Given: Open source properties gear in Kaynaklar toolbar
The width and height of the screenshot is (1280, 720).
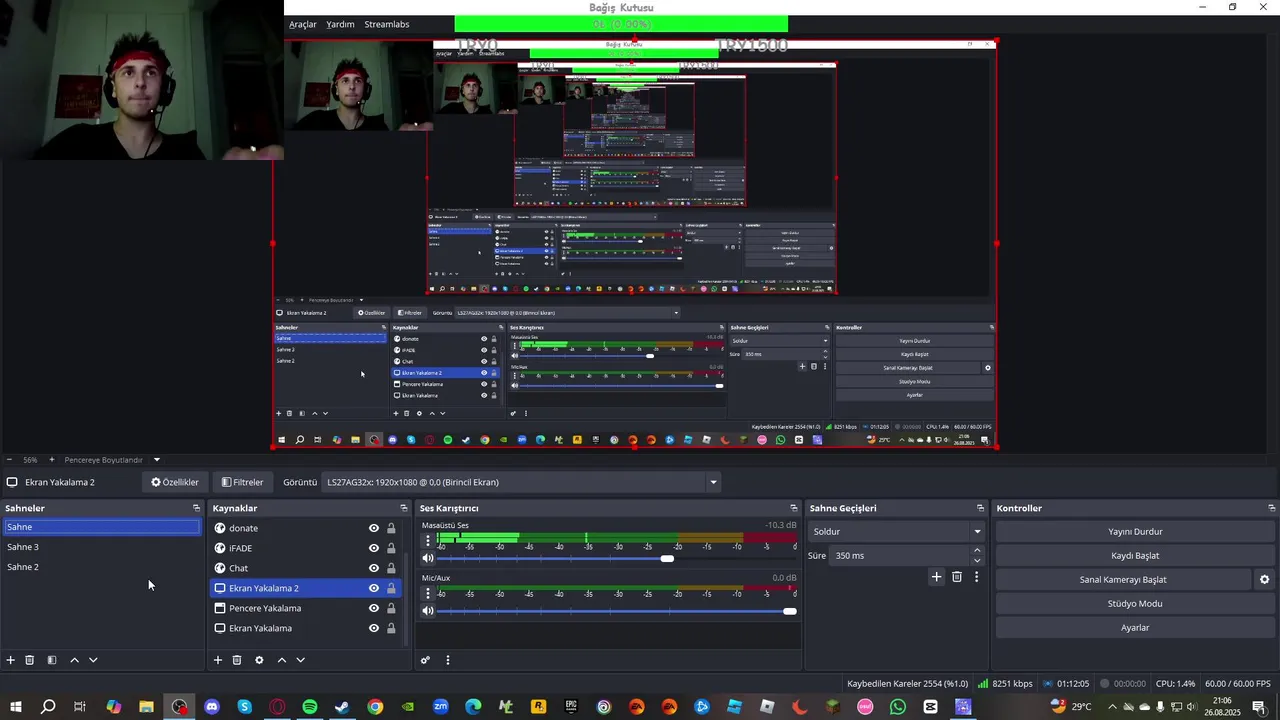Looking at the screenshot, I should [259, 660].
